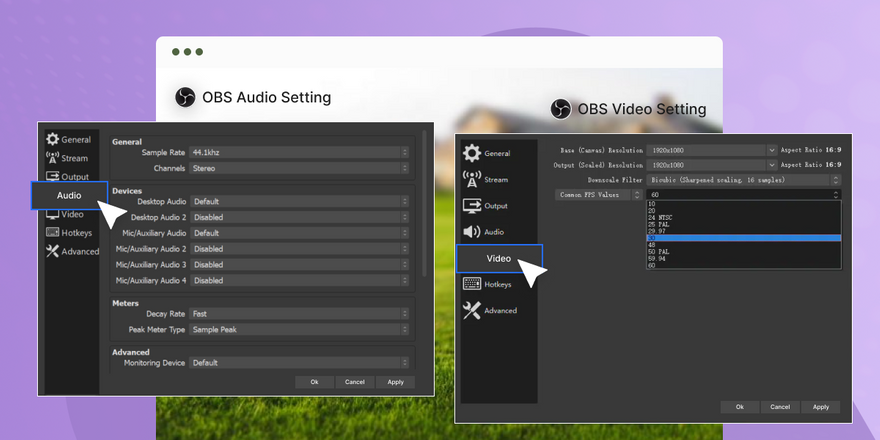The height and width of the screenshot is (440, 880).
Task: Choose 48 in FPS list
Action: point(744,245)
